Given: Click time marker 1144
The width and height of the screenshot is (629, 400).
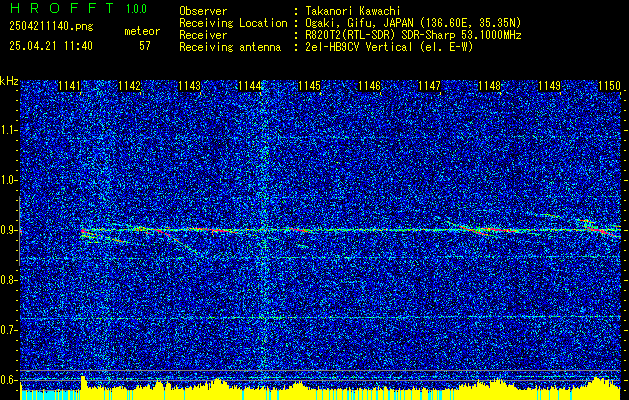Looking at the screenshot, I should pos(250,86).
